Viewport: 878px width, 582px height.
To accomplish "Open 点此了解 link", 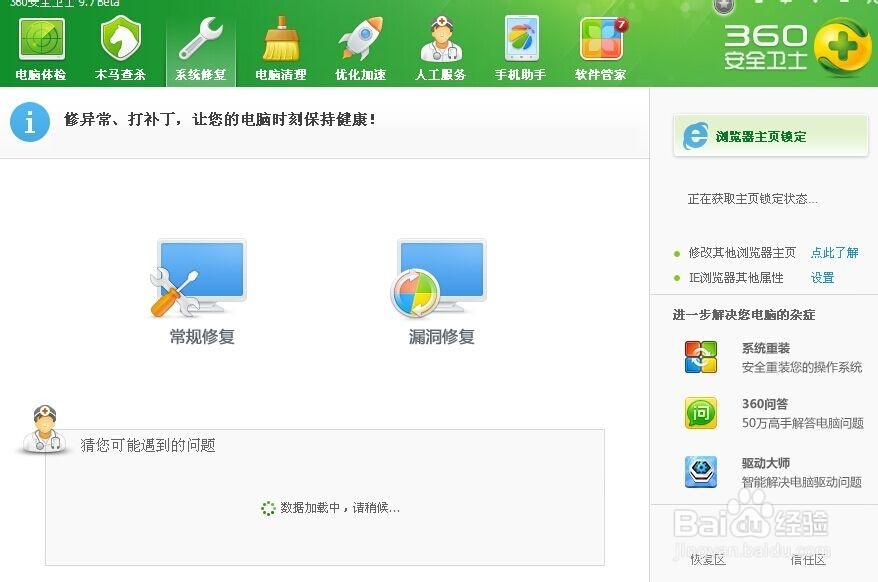I will [x=834, y=253].
